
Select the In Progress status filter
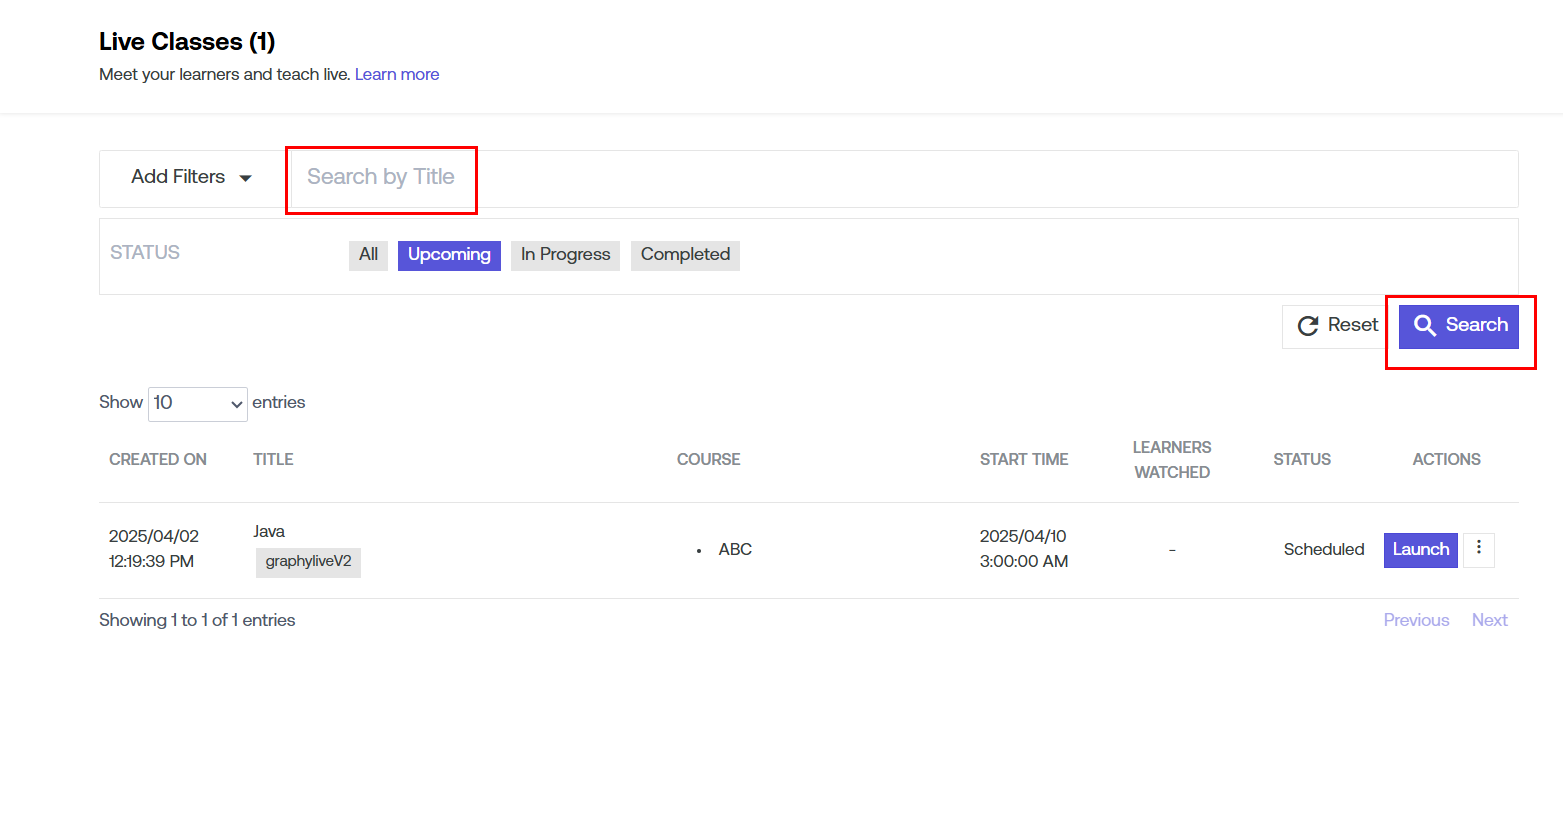(x=565, y=255)
